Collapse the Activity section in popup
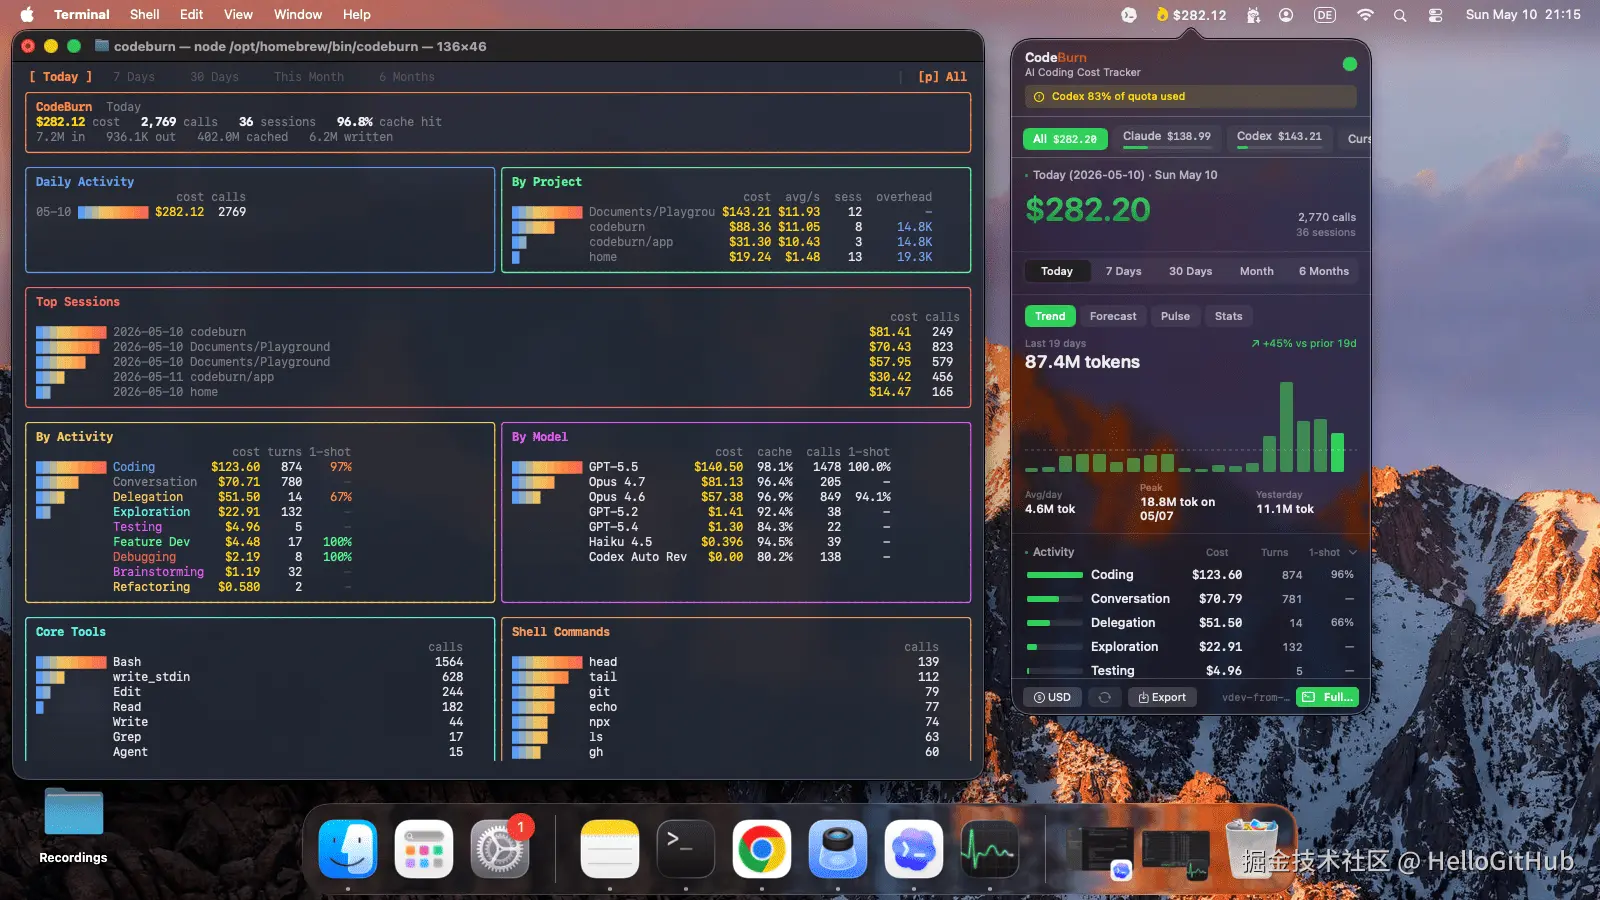 tap(1049, 552)
